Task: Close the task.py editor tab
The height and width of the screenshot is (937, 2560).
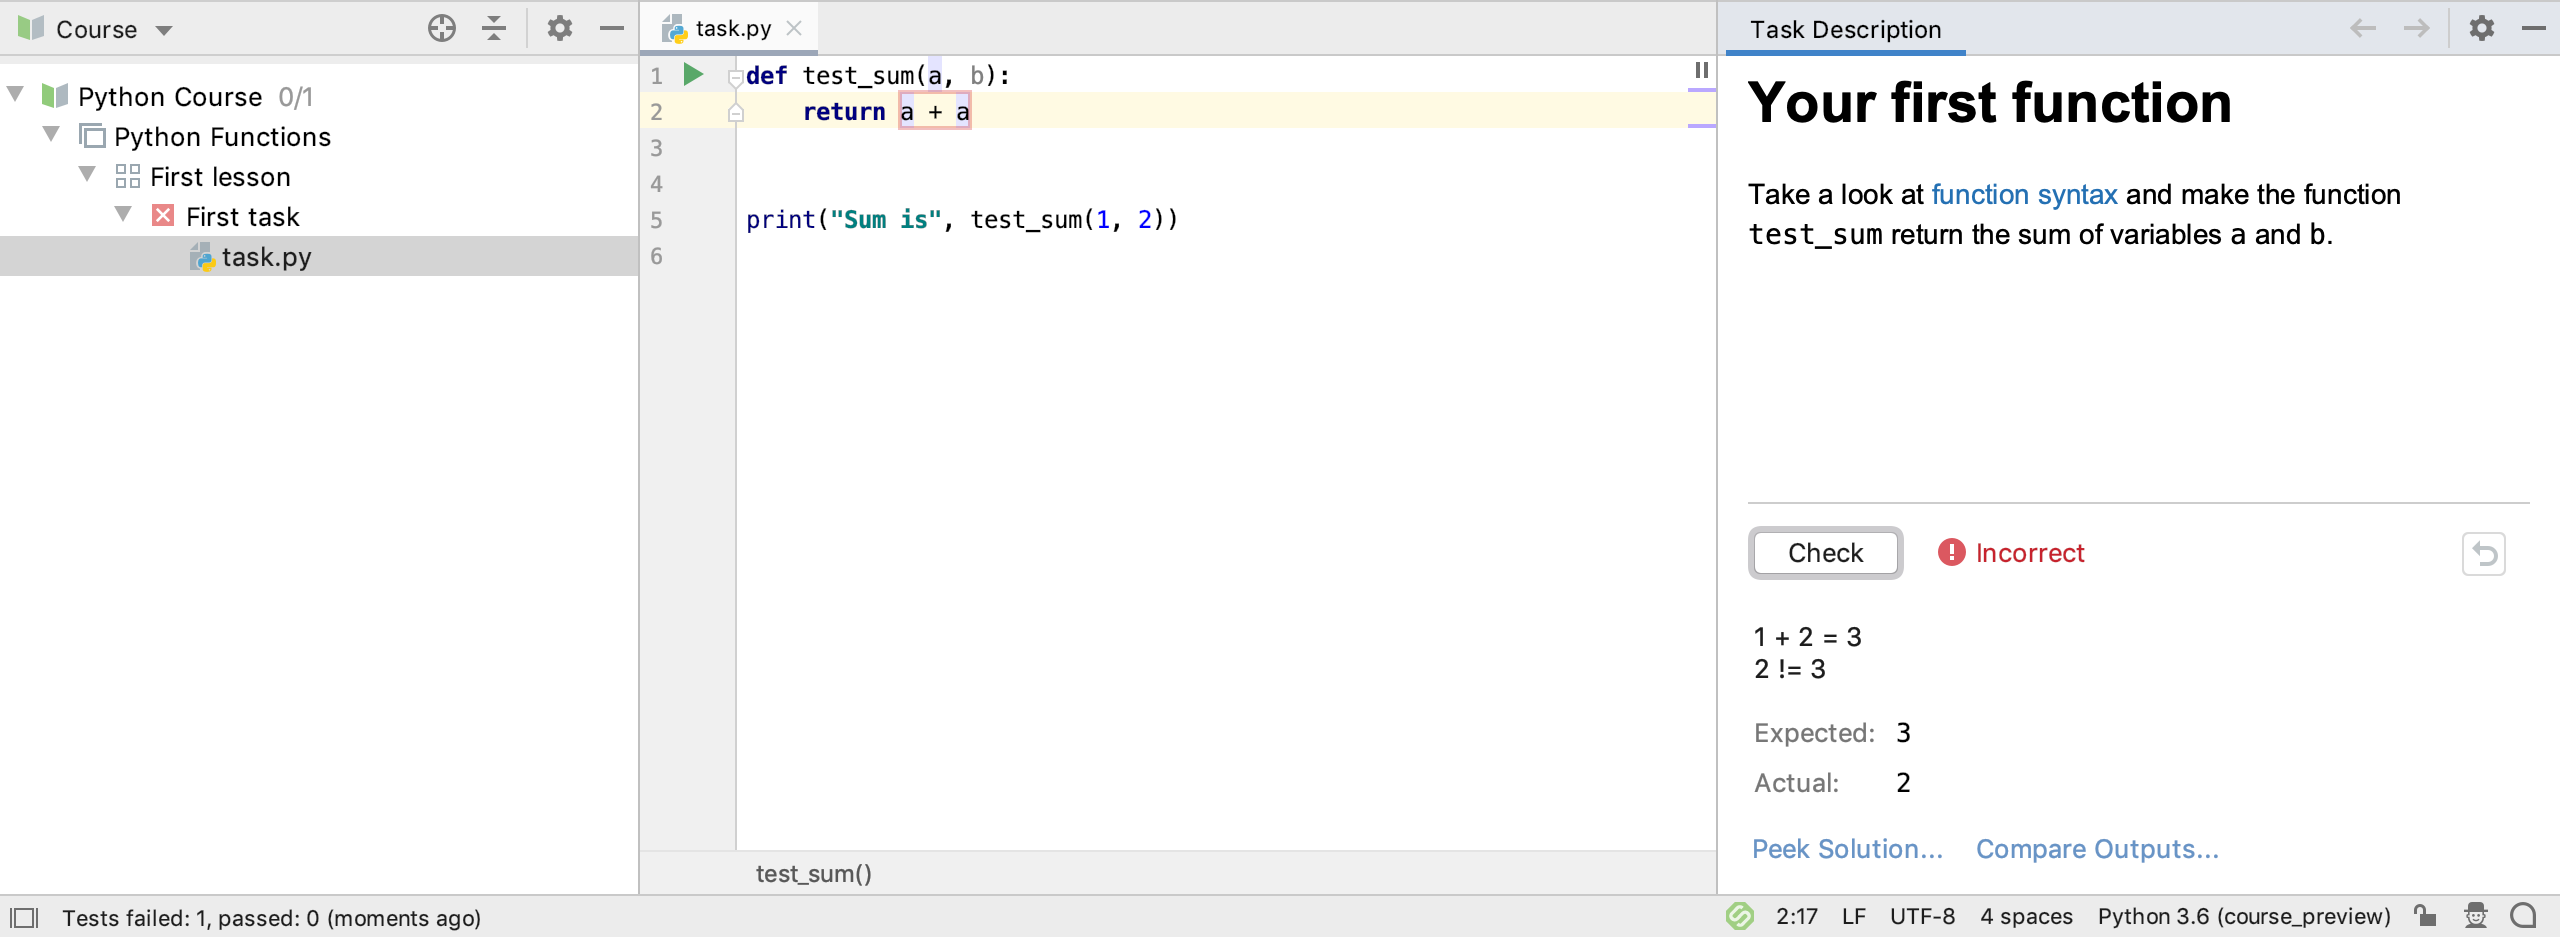Action: (794, 28)
